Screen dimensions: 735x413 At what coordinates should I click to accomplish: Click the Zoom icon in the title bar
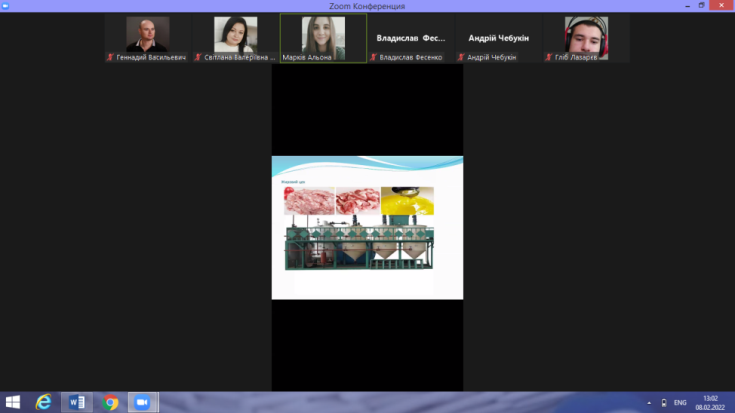click(x=6, y=6)
